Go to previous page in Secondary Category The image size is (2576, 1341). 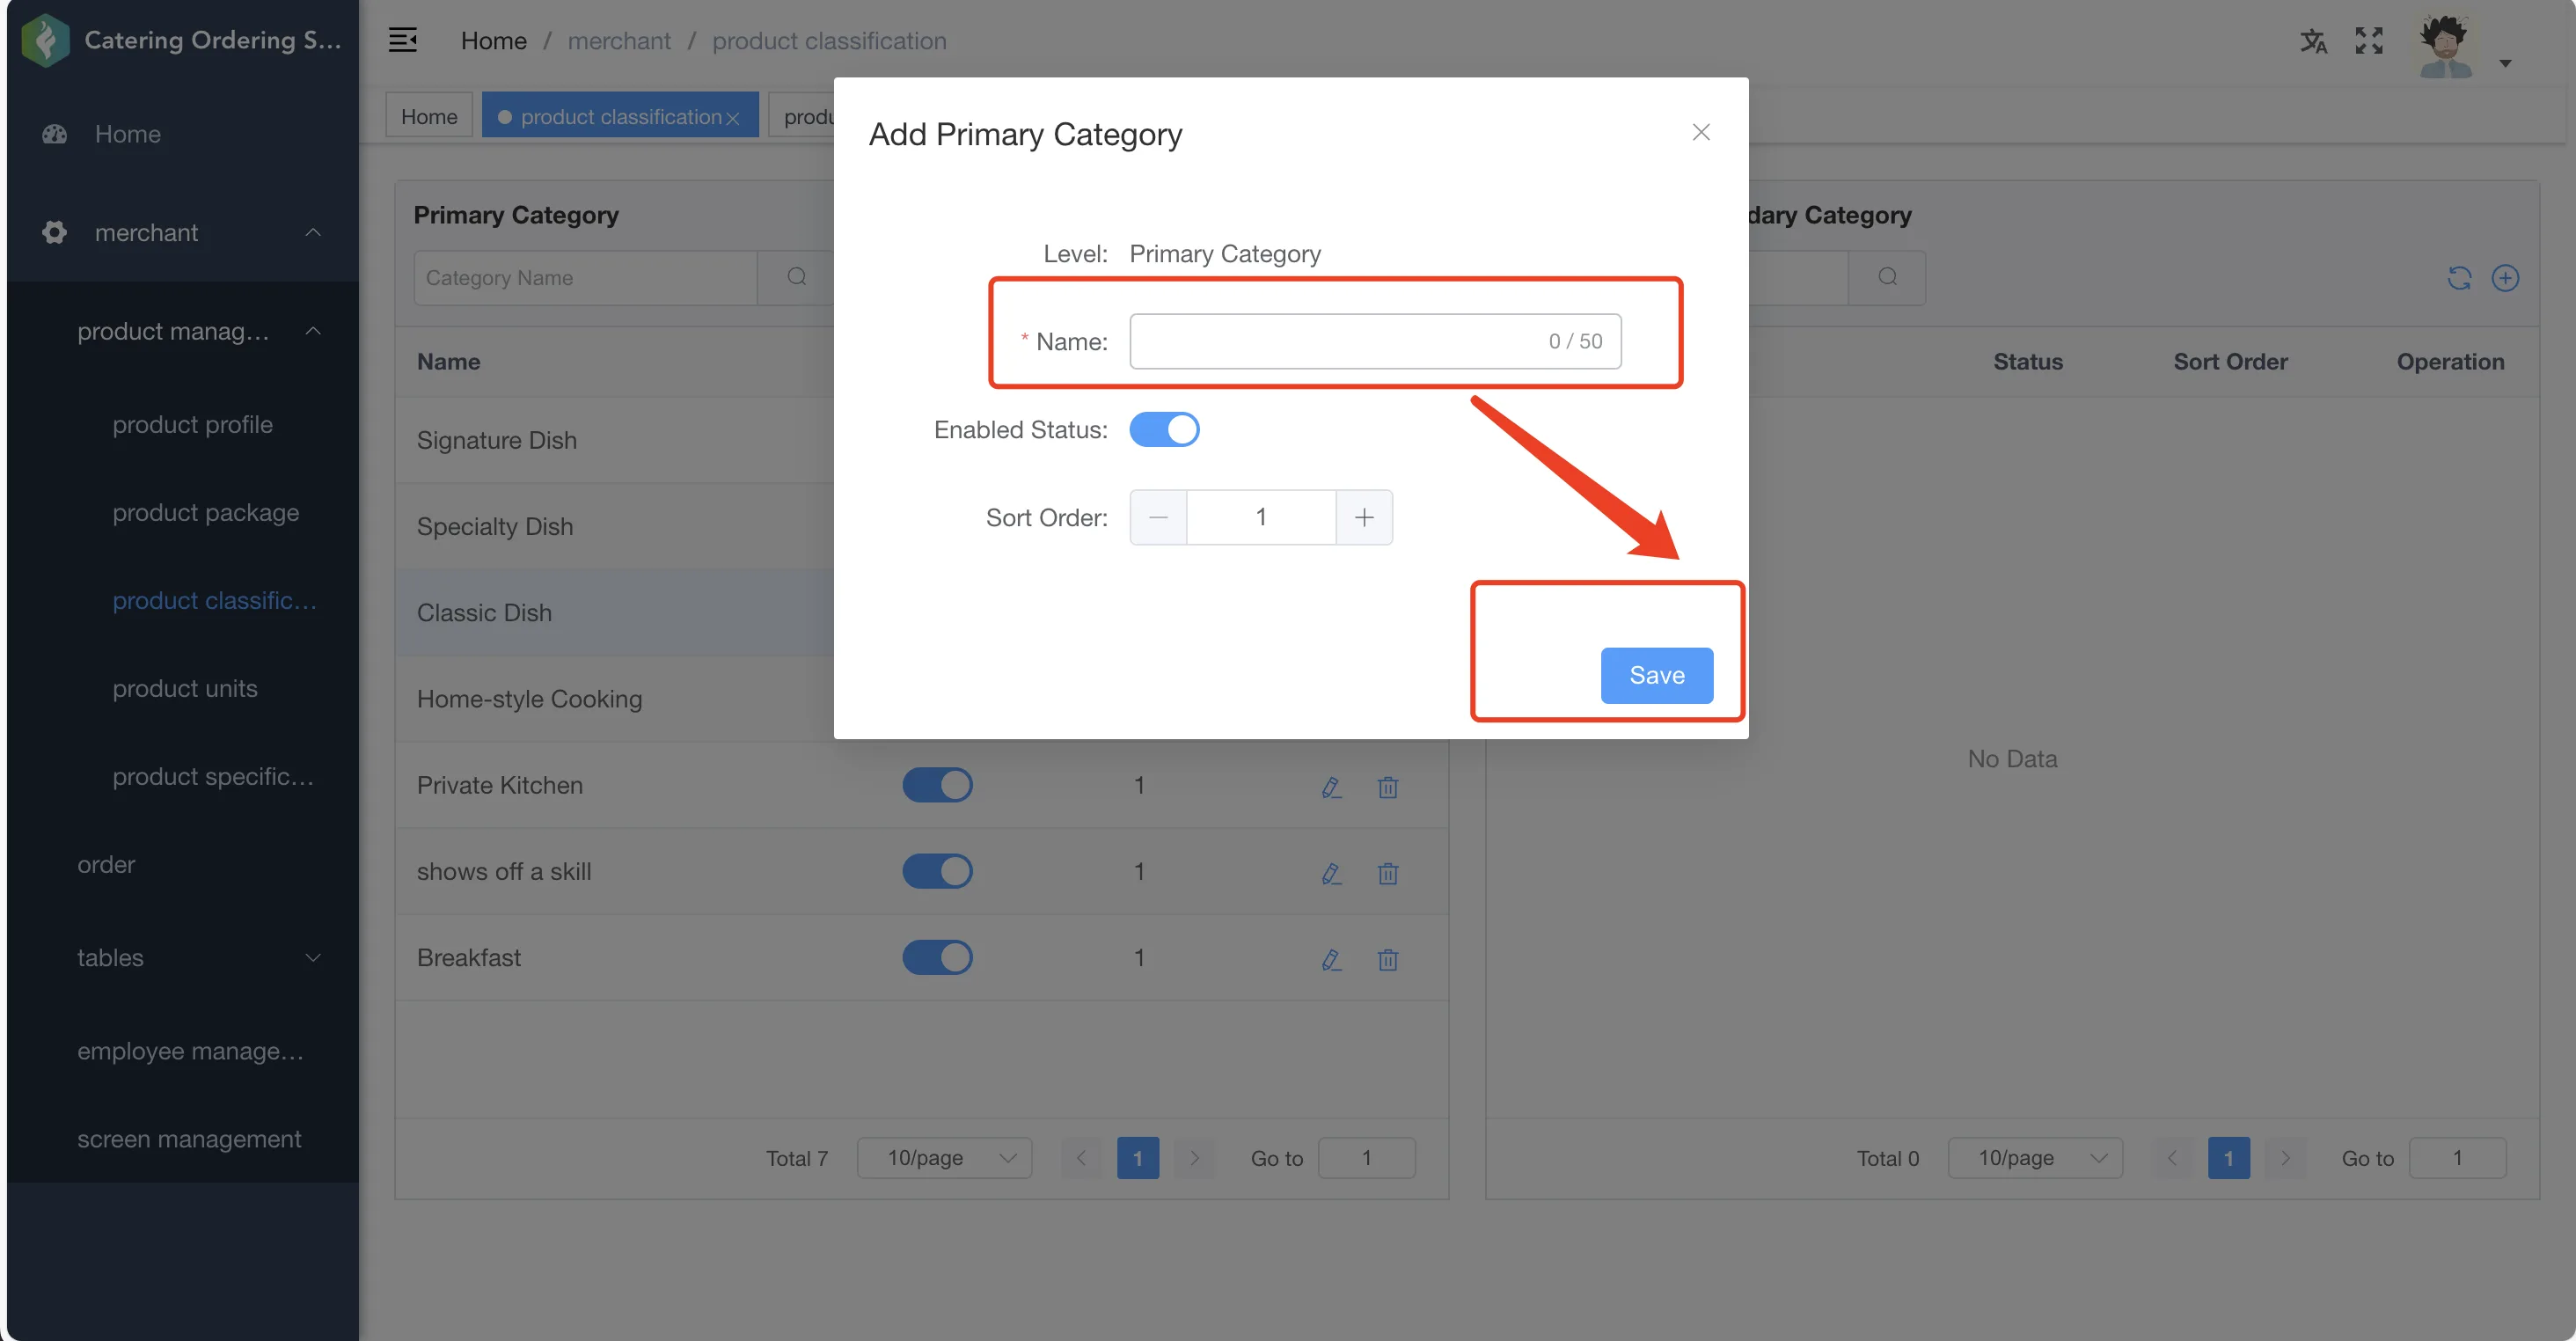click(x=2172, y=1157)
